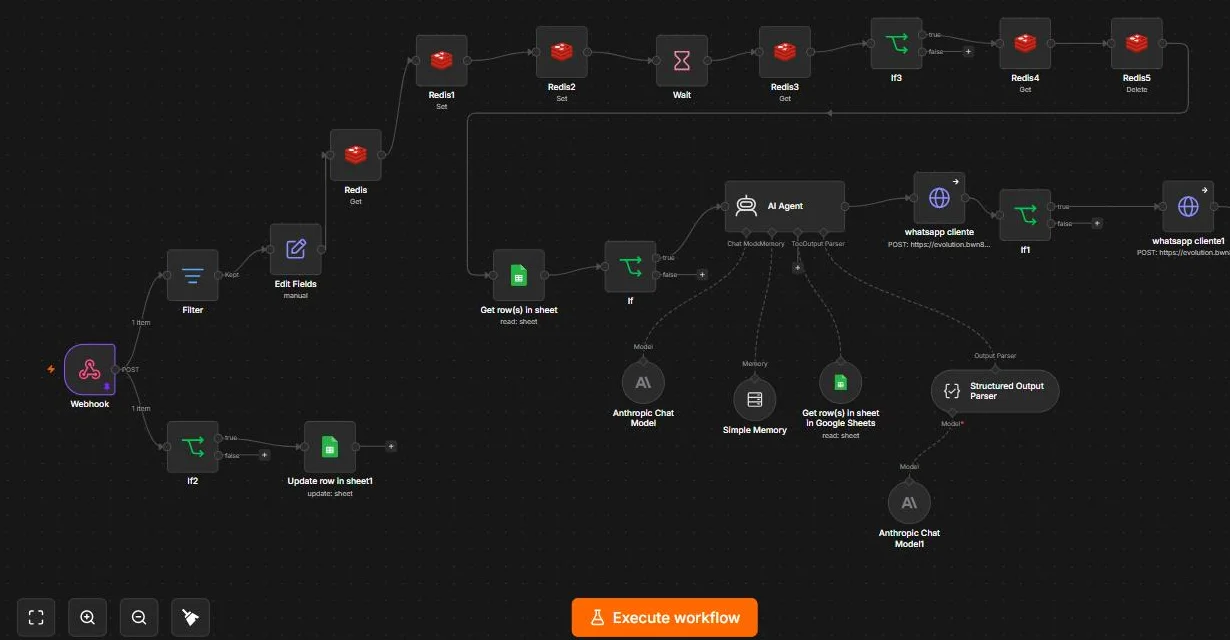This screenshot has height=640, width=1230.
Task: Open the Edit Fields node
Action: coord(296,249)
